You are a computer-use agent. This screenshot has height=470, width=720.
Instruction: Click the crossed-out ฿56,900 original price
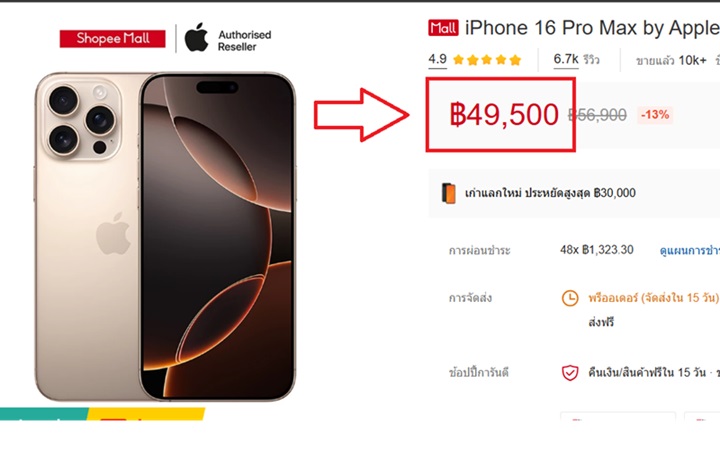click(597, 115)
